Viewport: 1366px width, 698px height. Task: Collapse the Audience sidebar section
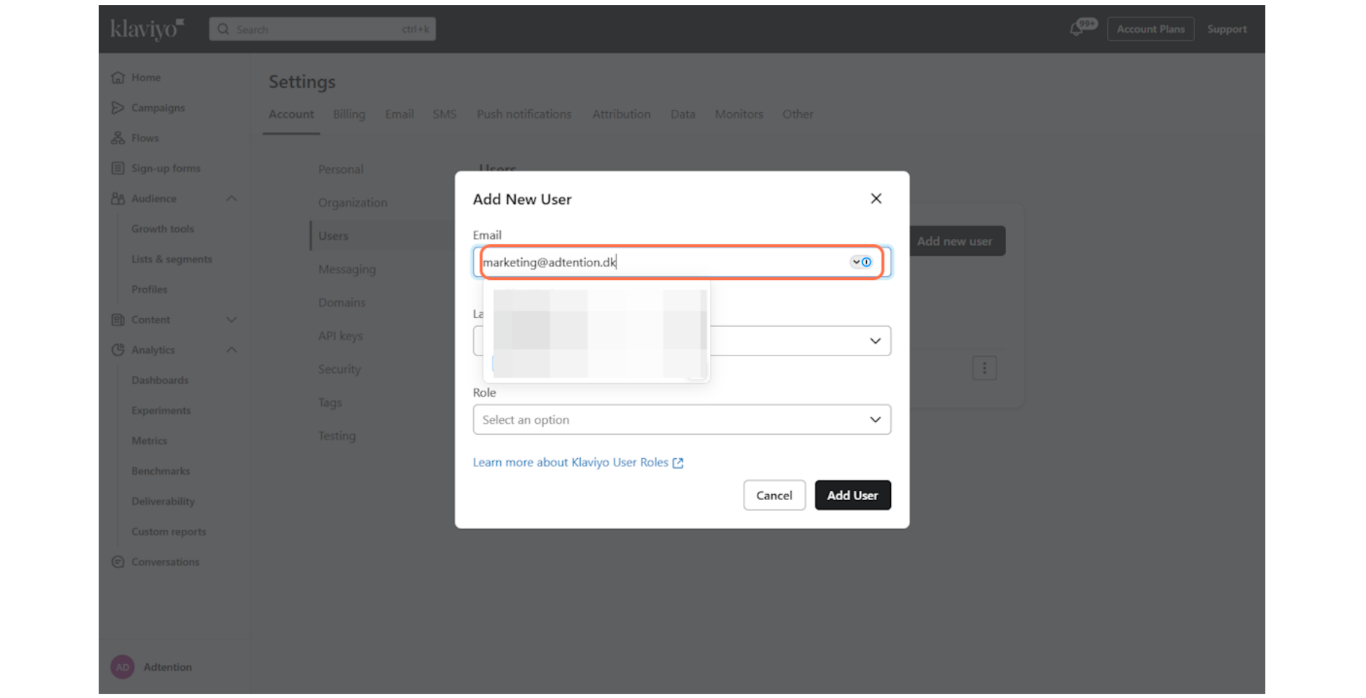231,199
